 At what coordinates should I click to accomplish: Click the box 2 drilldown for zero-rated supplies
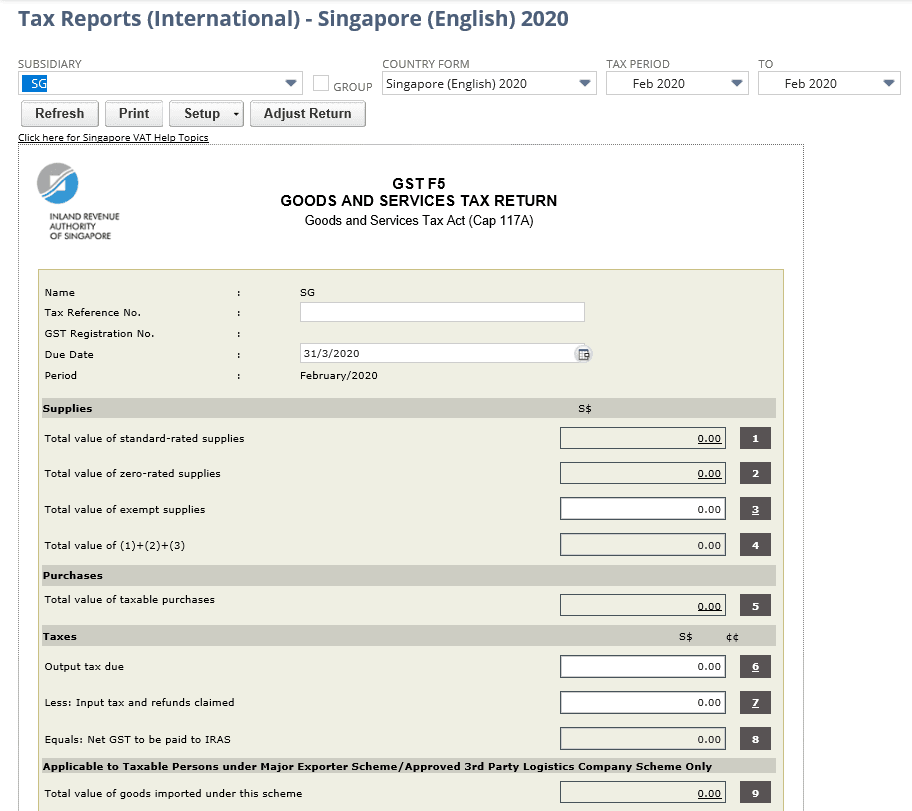click(755, 472)
